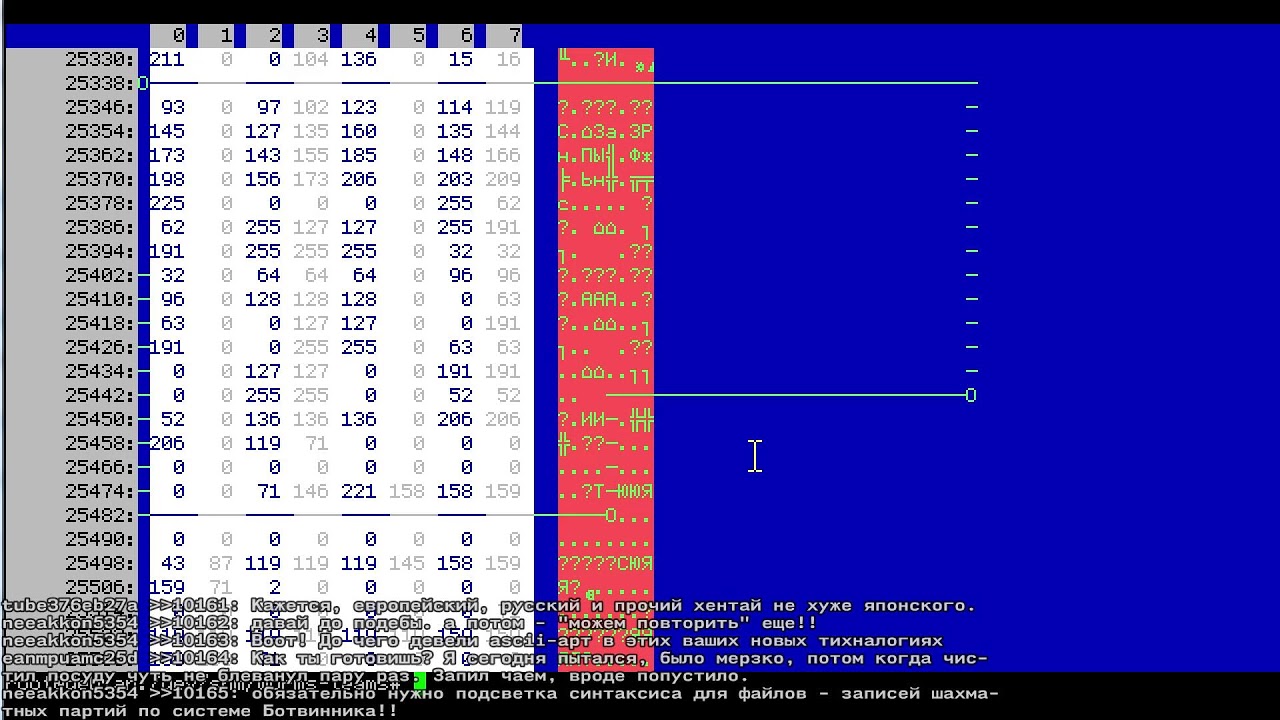1280x720 pixels.
Task: Click row address 25490
Action: 100,540
